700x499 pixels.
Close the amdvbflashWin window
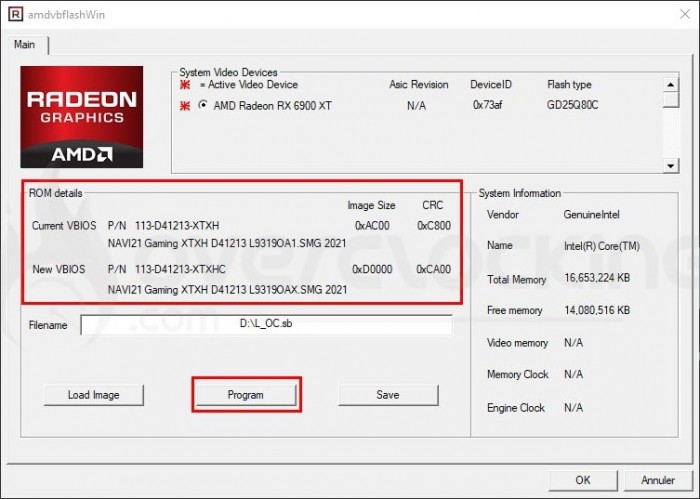tap(685, 14)
